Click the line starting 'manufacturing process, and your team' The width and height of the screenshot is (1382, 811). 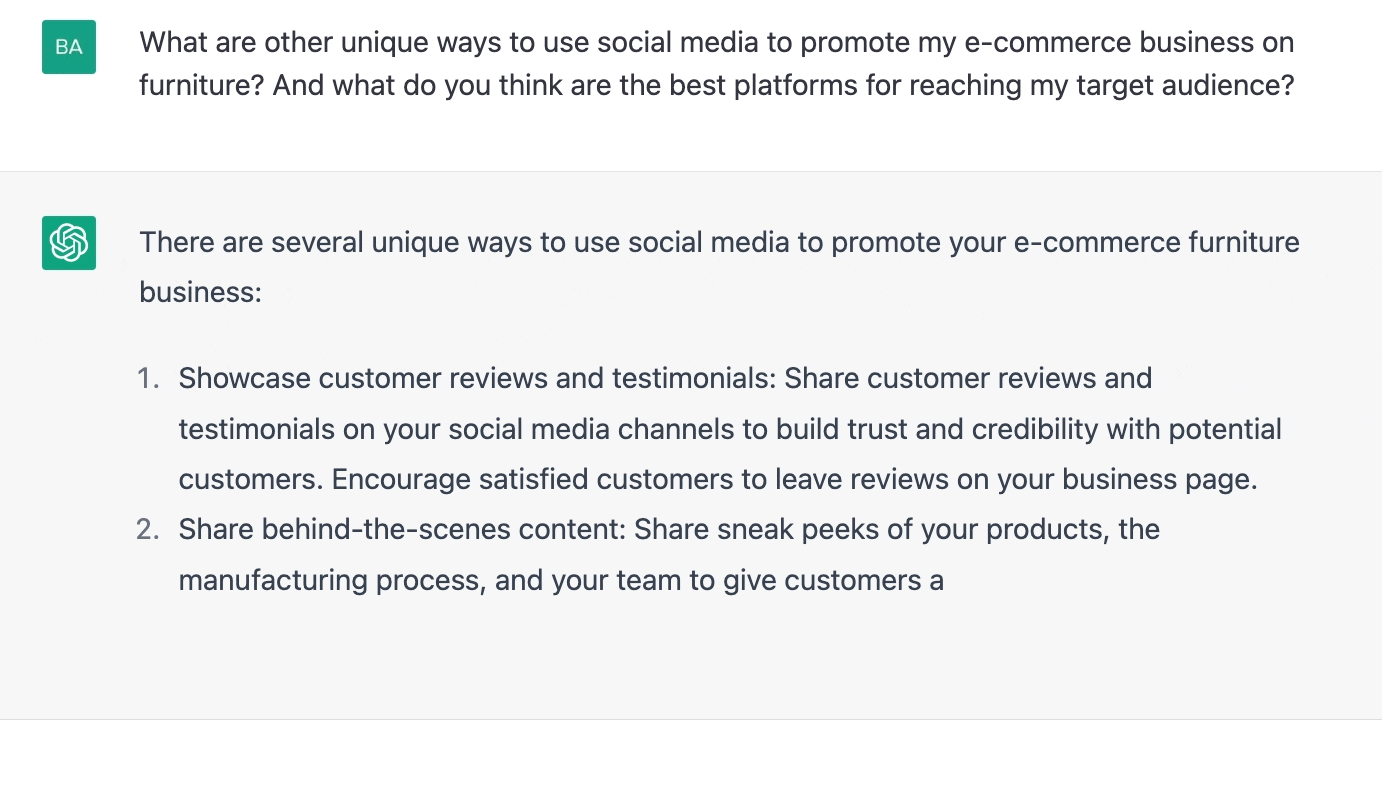pos(561,580)
